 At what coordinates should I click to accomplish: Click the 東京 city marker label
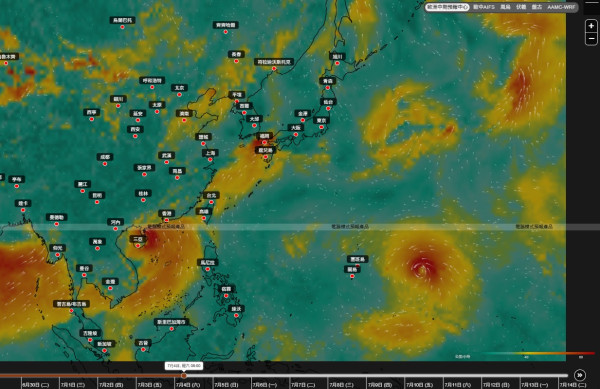pos(321,120)
